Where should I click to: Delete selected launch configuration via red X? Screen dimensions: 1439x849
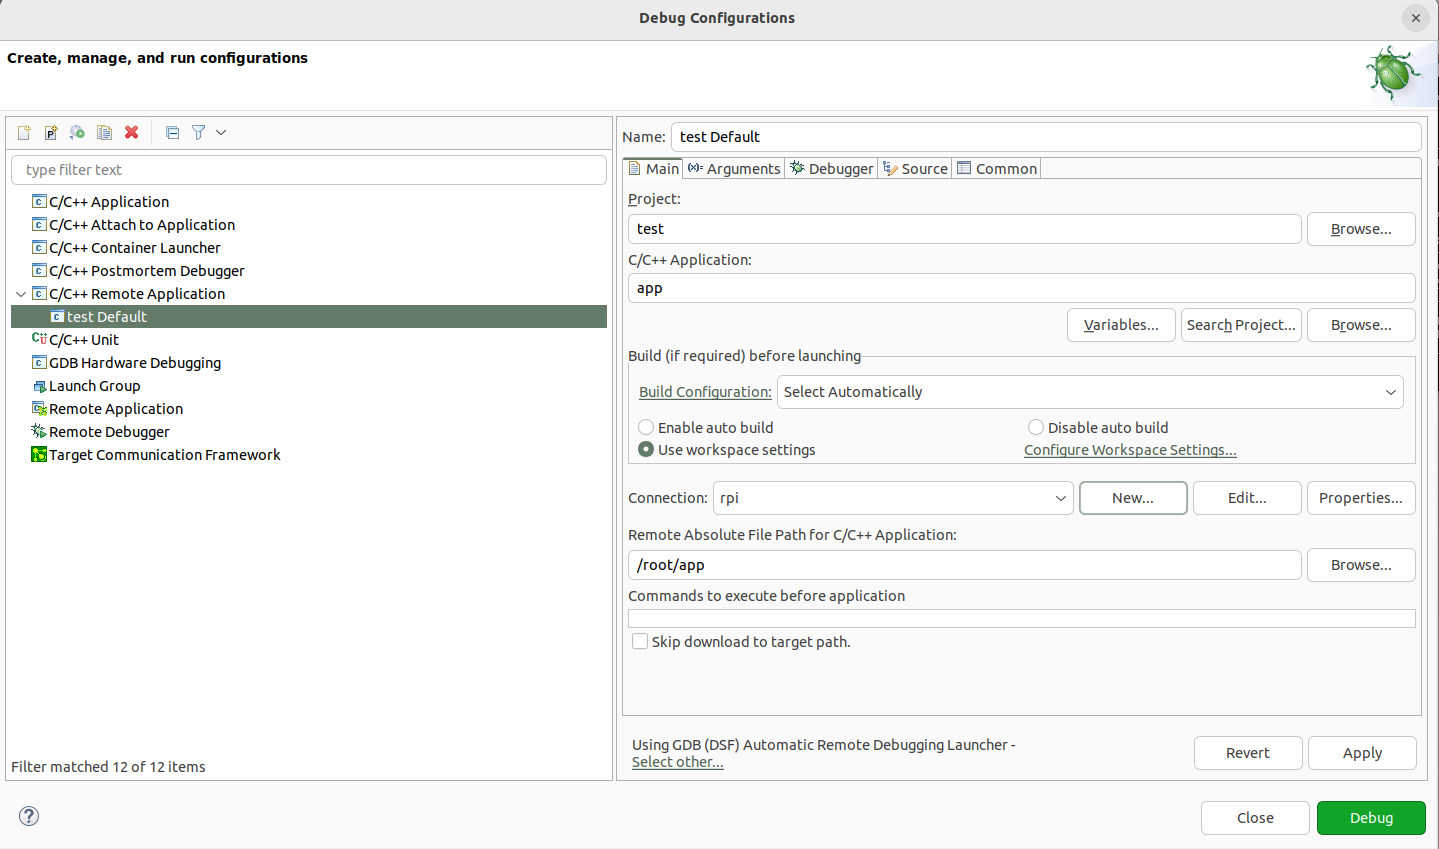pos(131,132)
